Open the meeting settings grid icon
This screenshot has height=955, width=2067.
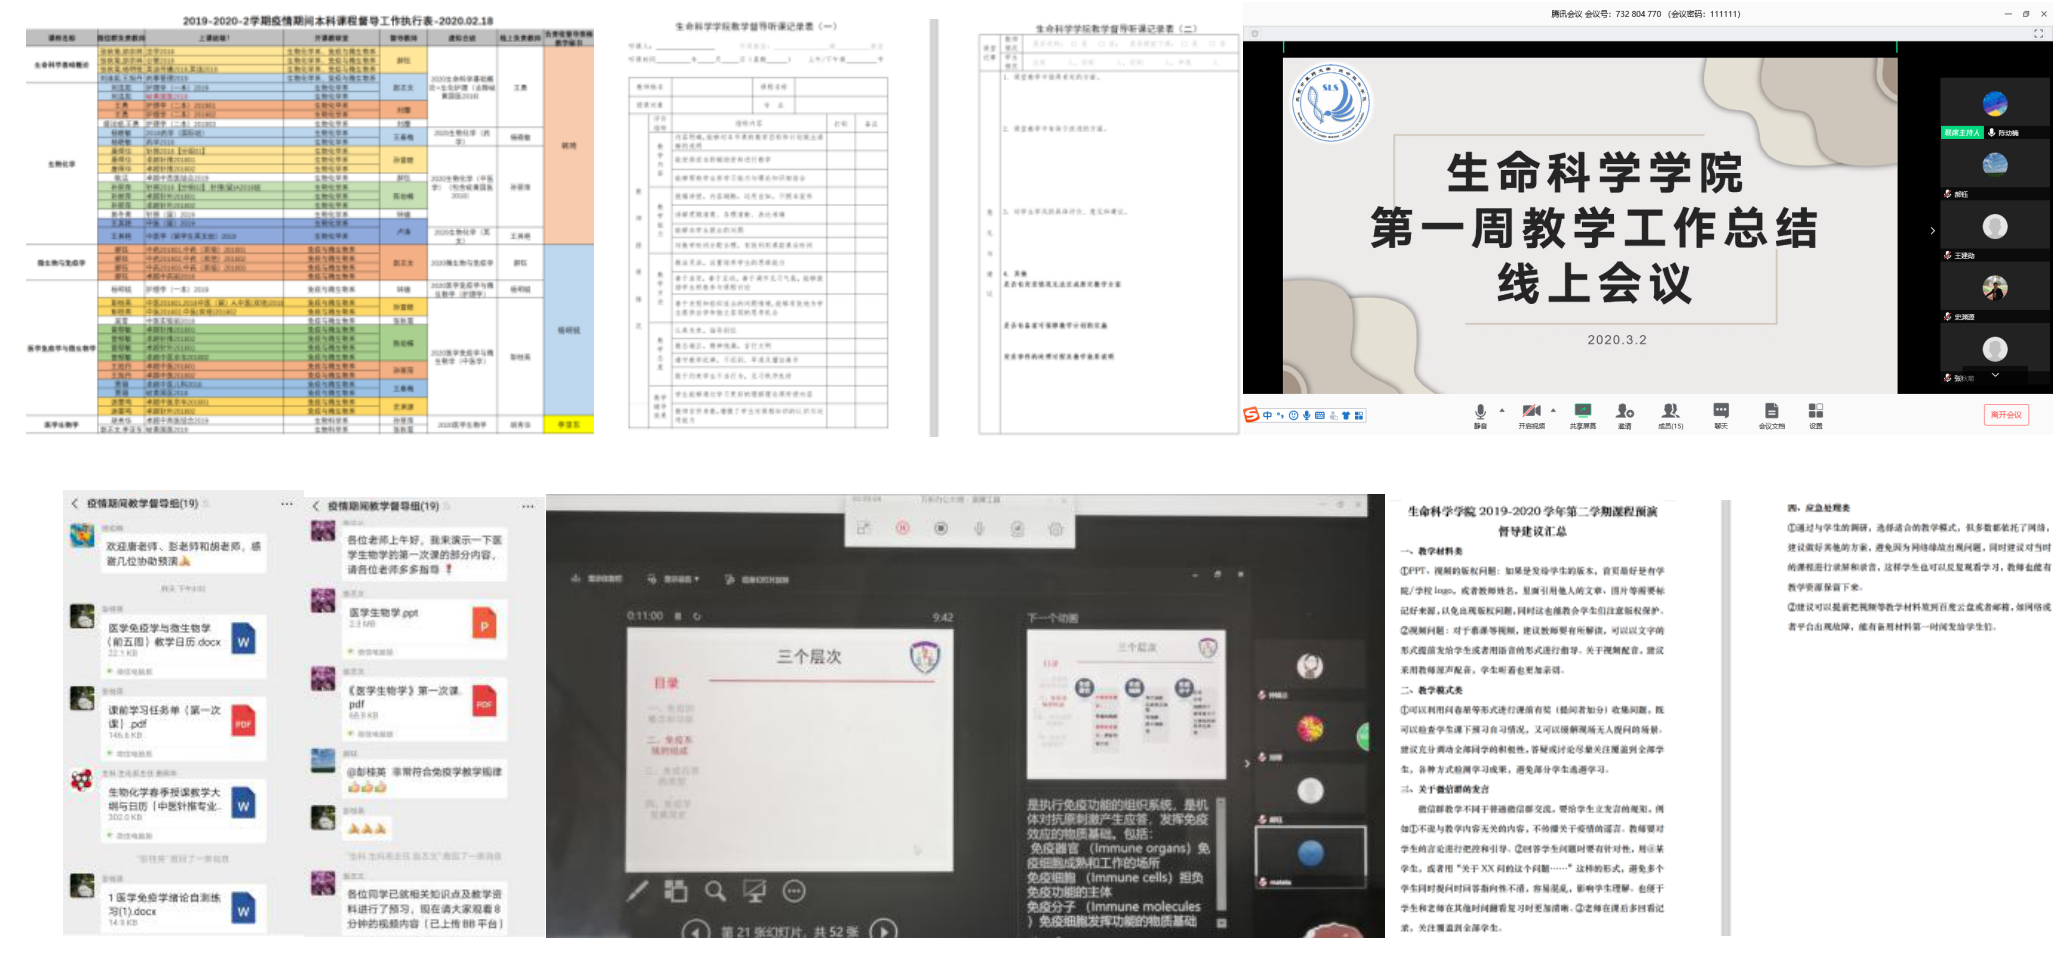point(1815,412)
